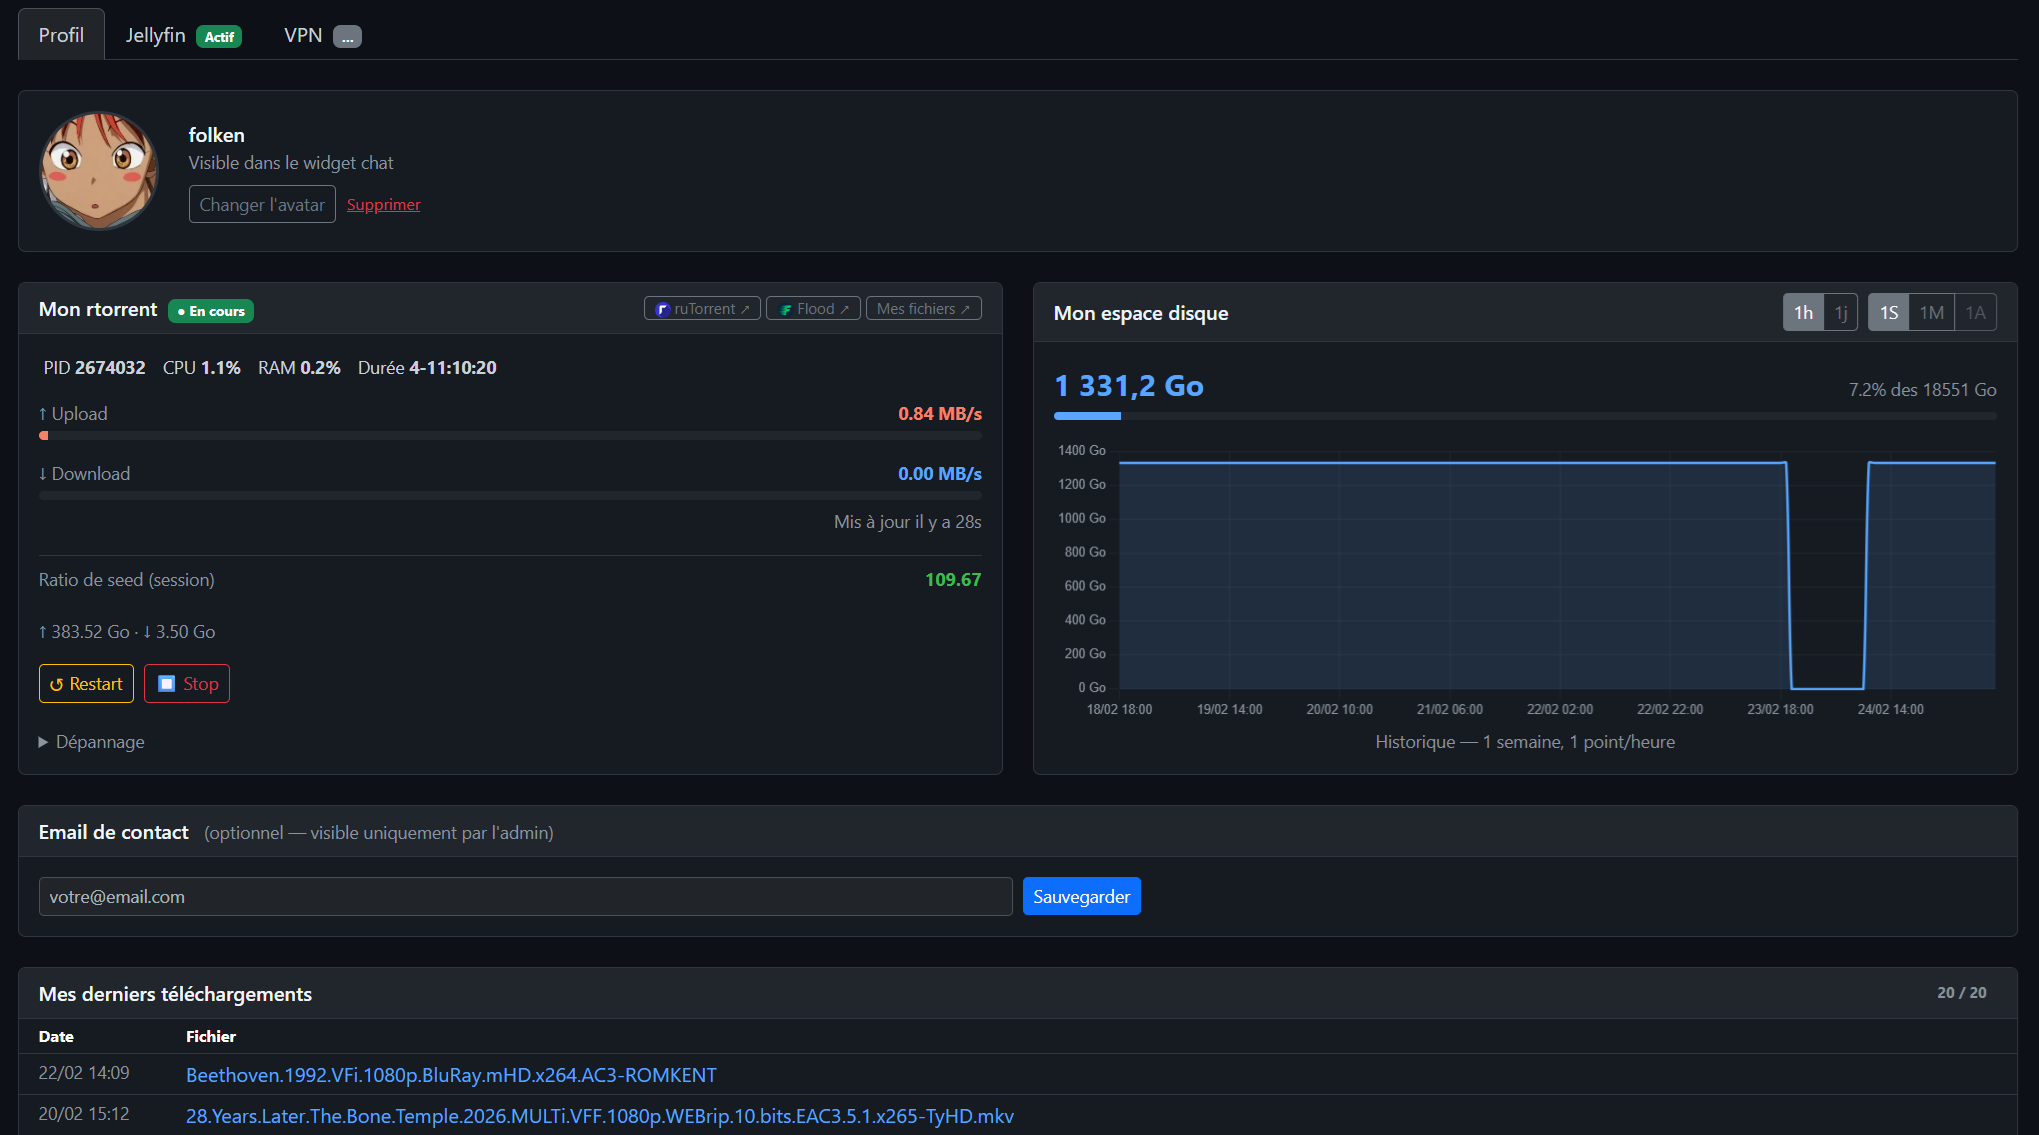This screenshot has height=1135, width=2039.
Task: Switch graph interval to 1j
Action: 1841,313
